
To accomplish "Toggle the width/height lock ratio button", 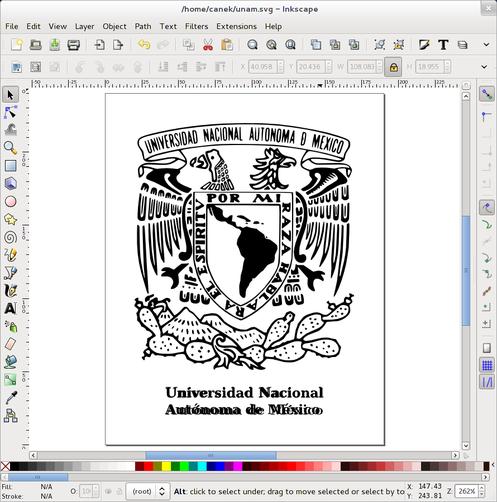I will coord(393,67).
